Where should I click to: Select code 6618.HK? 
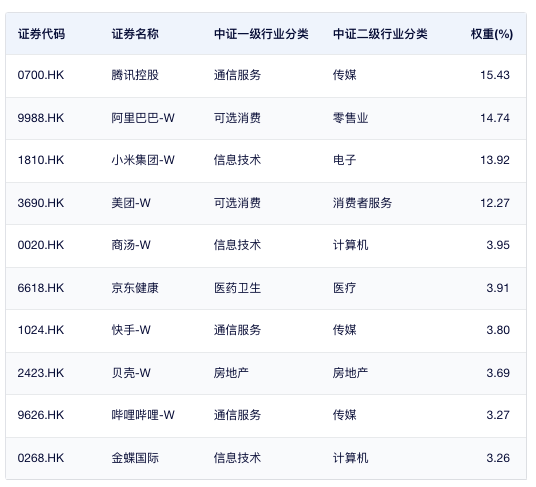[x=41, y=288]
